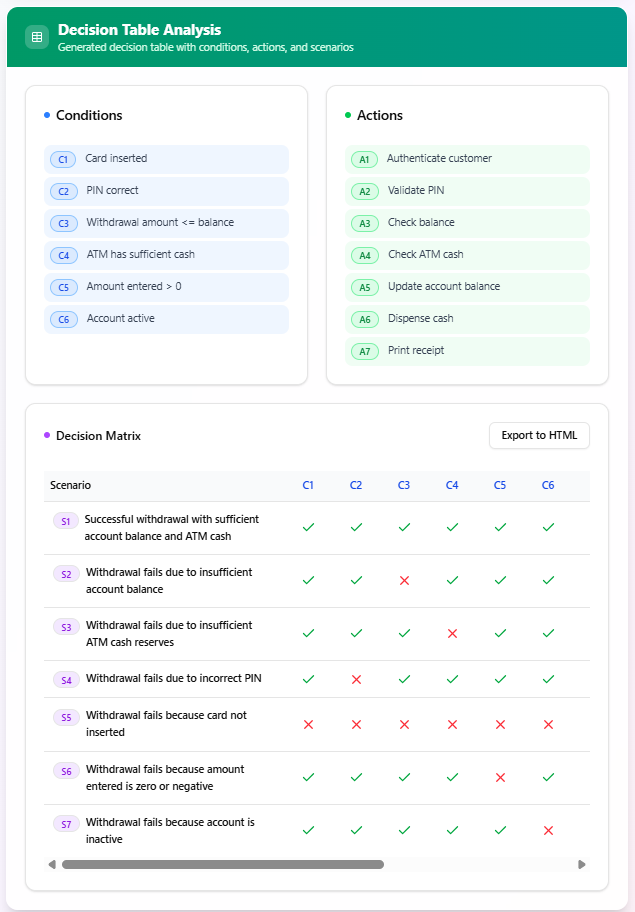This screenshot has height=912, width=635.
Task: Select the A1 Authenticate customer action badge
Action: coord(364,159)
